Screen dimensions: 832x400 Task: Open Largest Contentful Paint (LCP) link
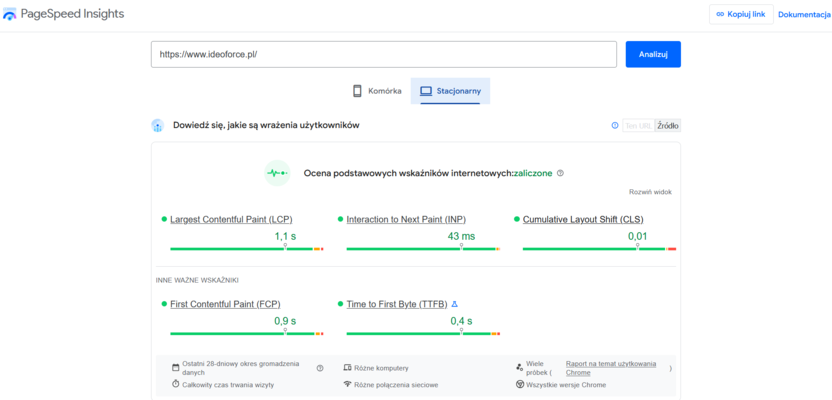click(231, 219)
